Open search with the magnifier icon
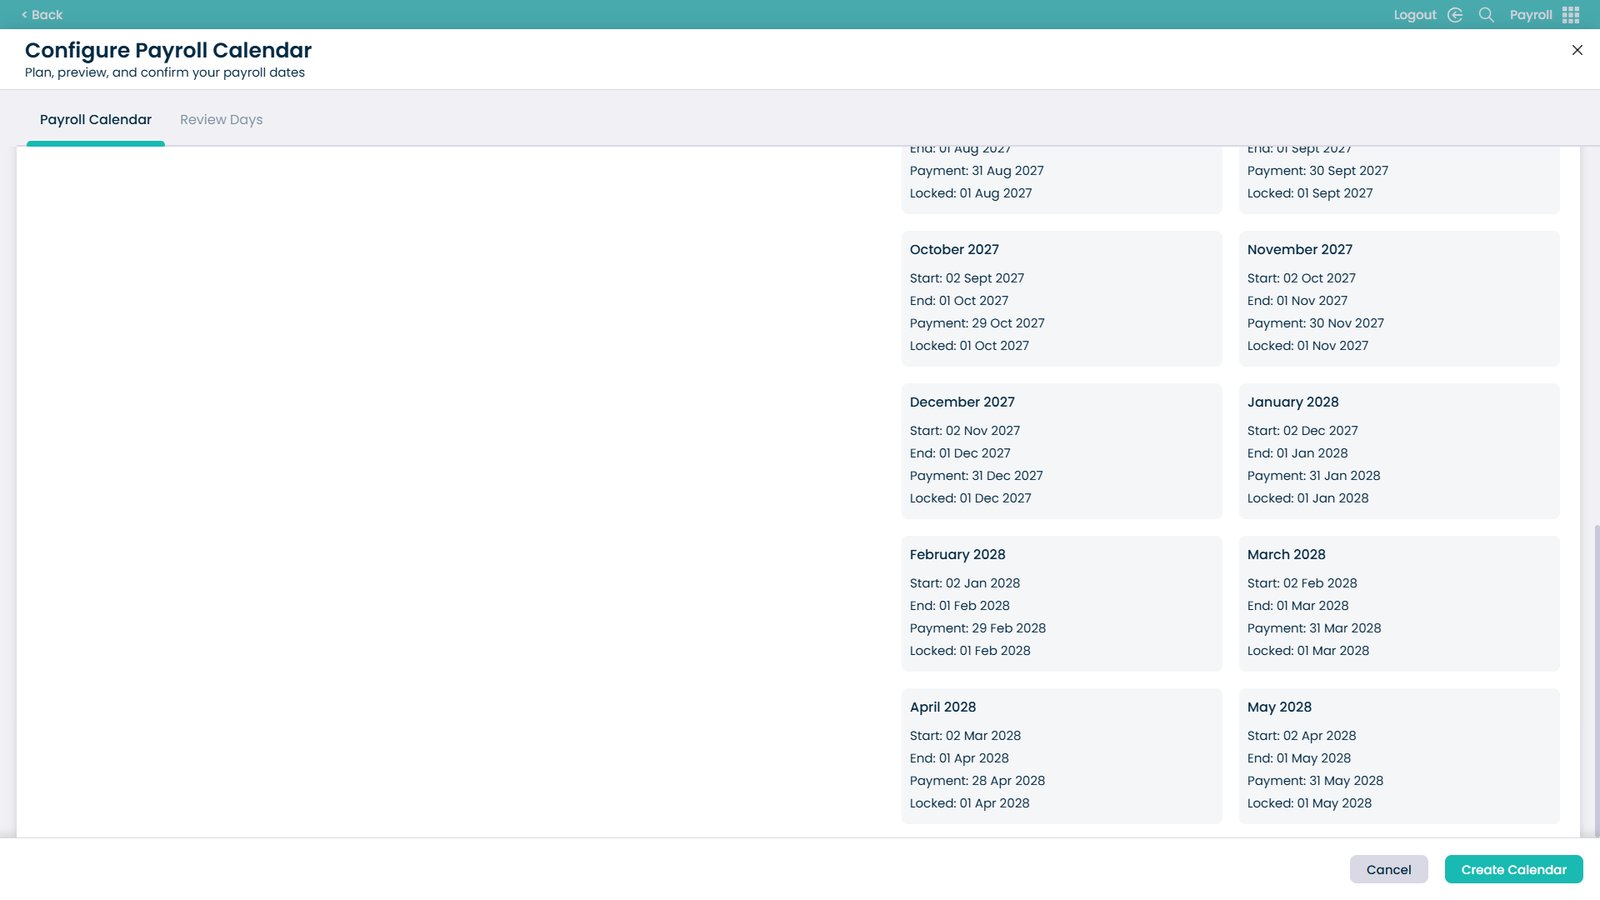This screenshot has height=900, width=1600. [x=1486, y=15]
